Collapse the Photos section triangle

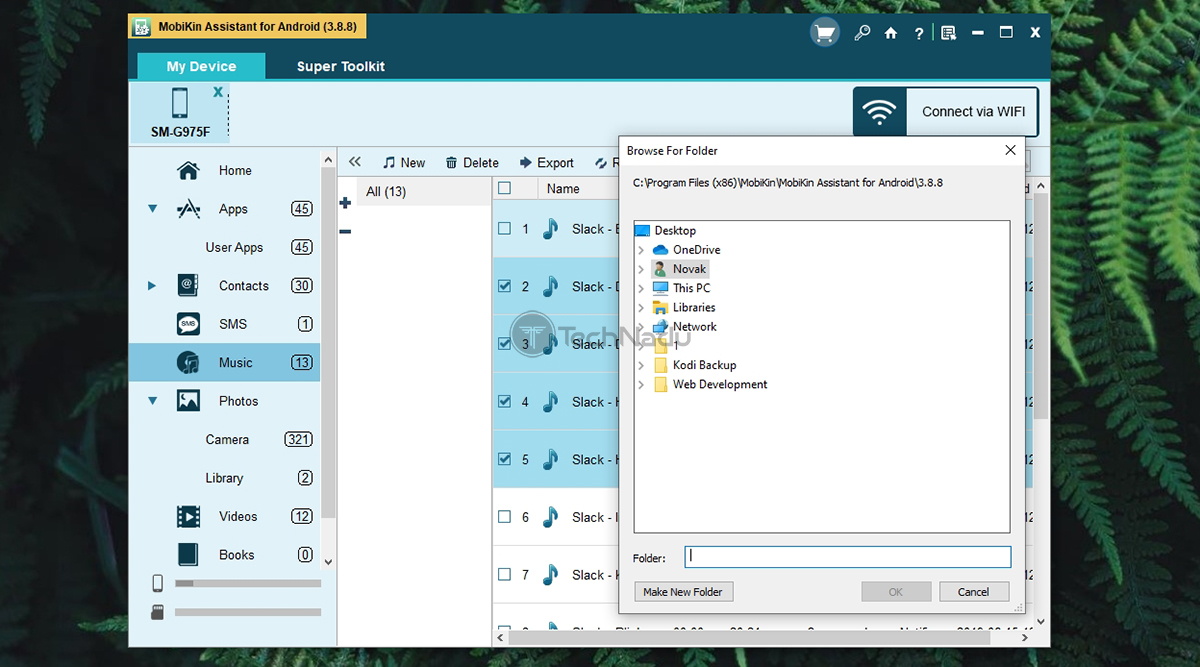pos(152,401)
